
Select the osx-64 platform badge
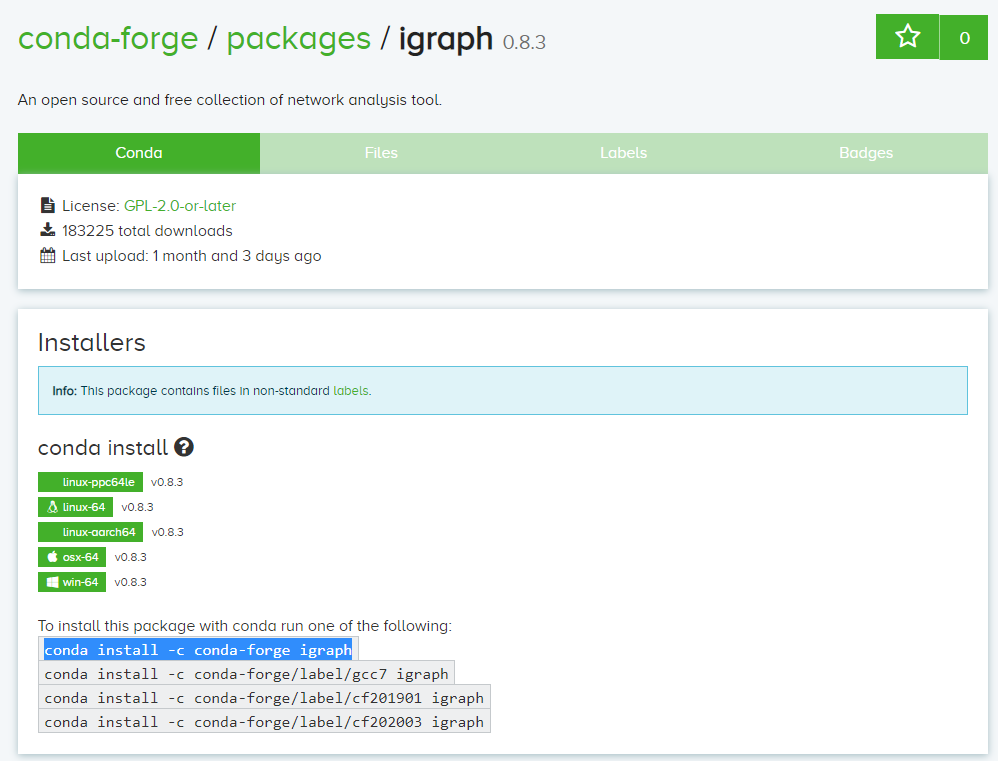[x=72, y=557]
